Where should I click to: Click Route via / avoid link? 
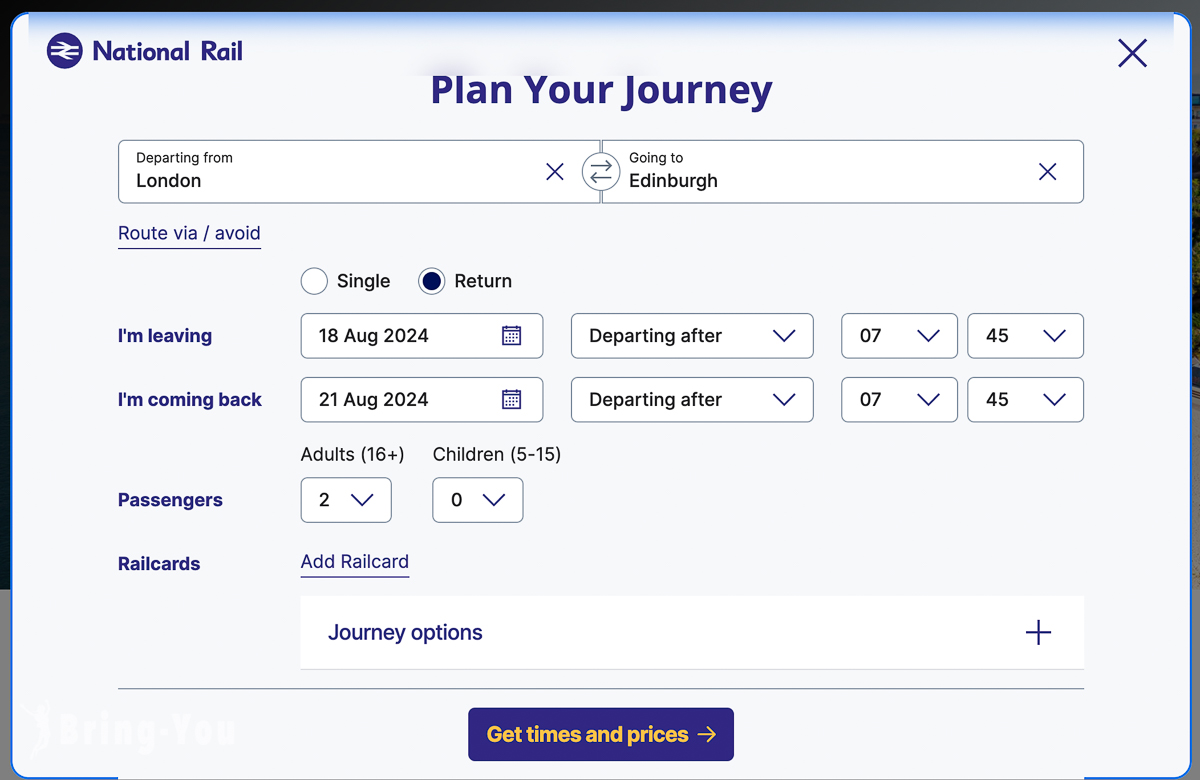(x=189, y=233)
